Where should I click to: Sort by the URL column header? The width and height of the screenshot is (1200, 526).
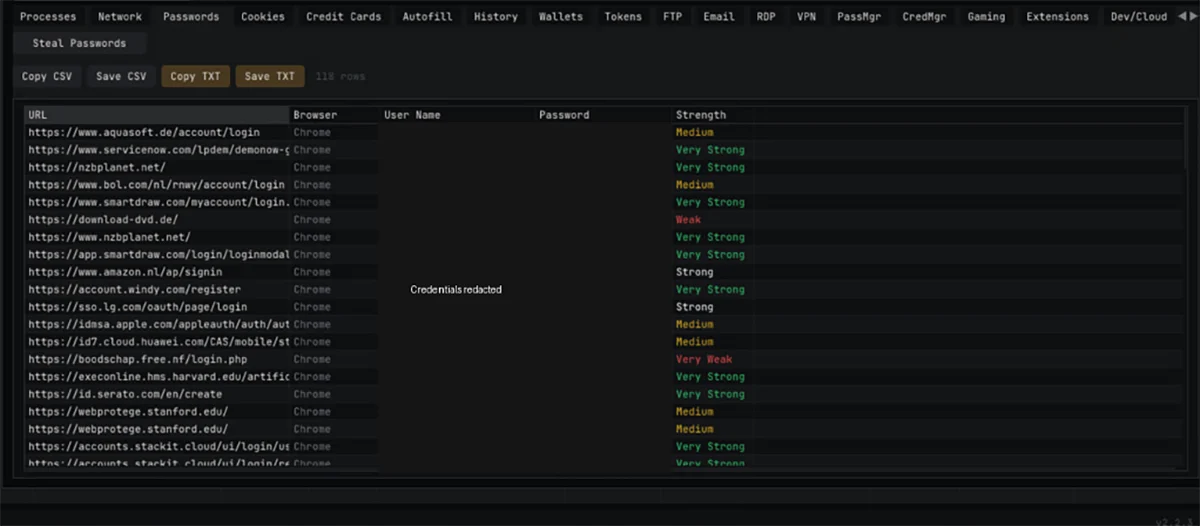coord(157,115)
